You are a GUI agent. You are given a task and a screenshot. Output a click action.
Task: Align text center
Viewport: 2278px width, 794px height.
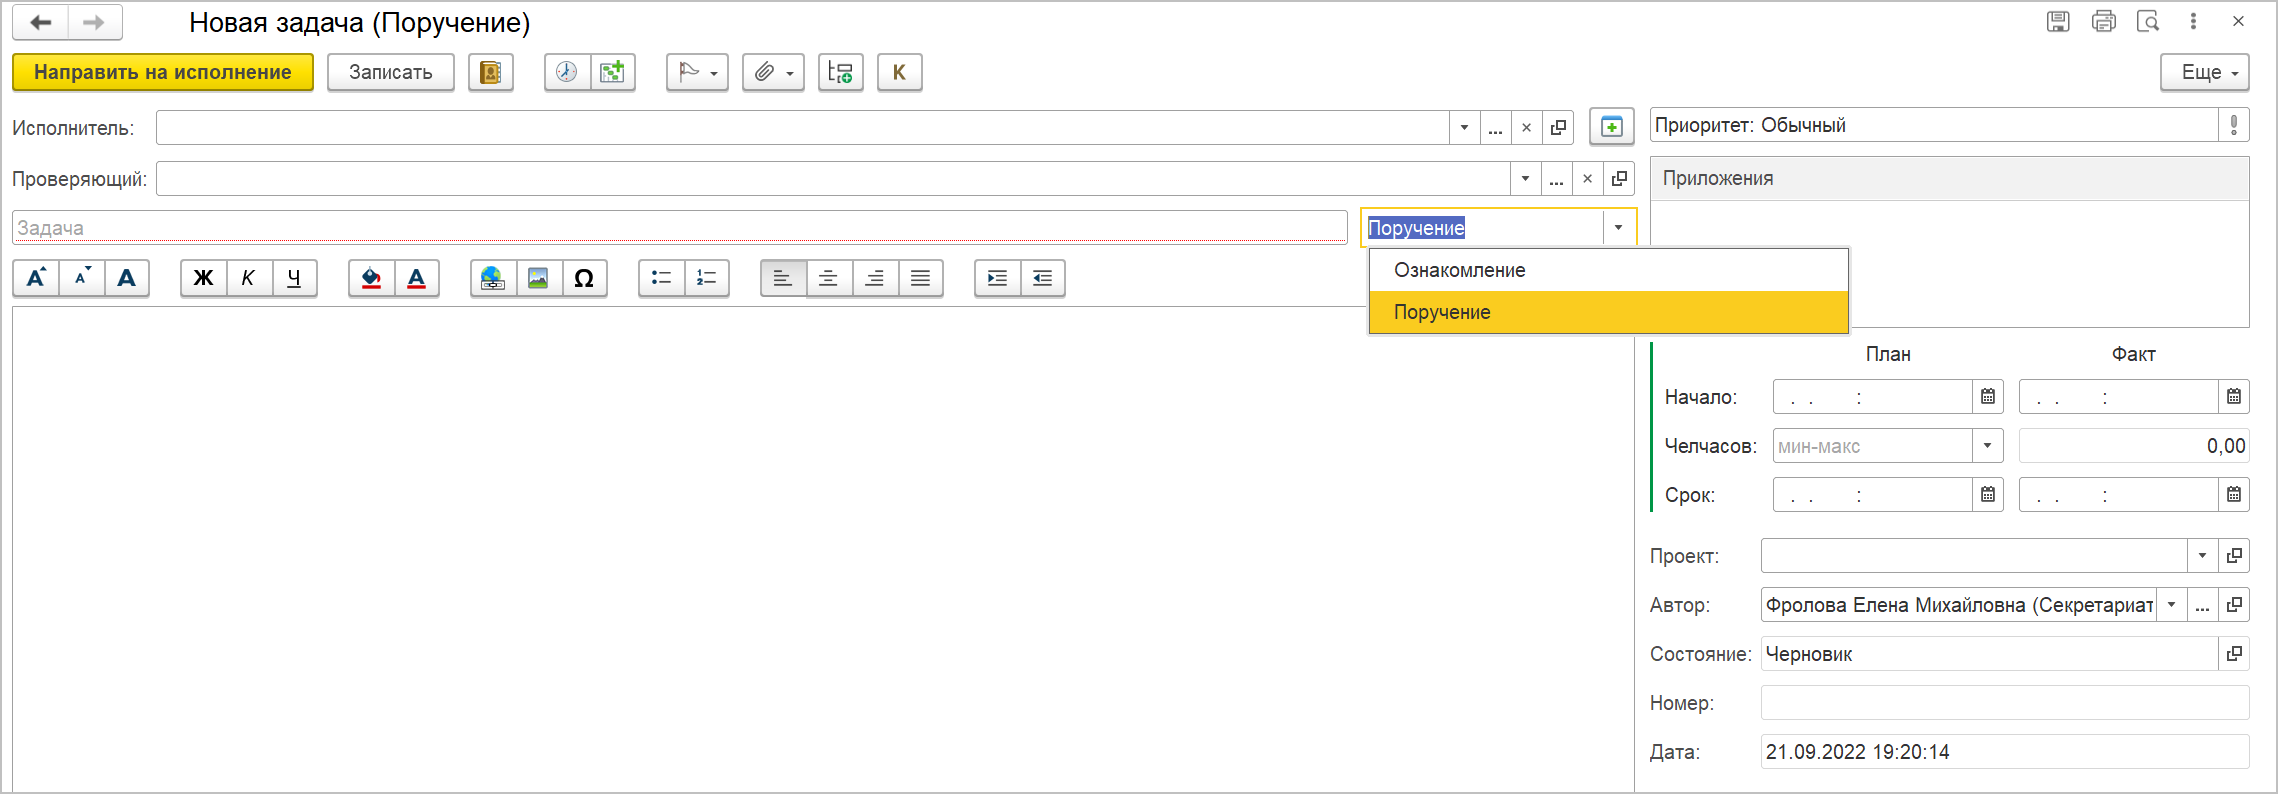[x=828, y=277]
